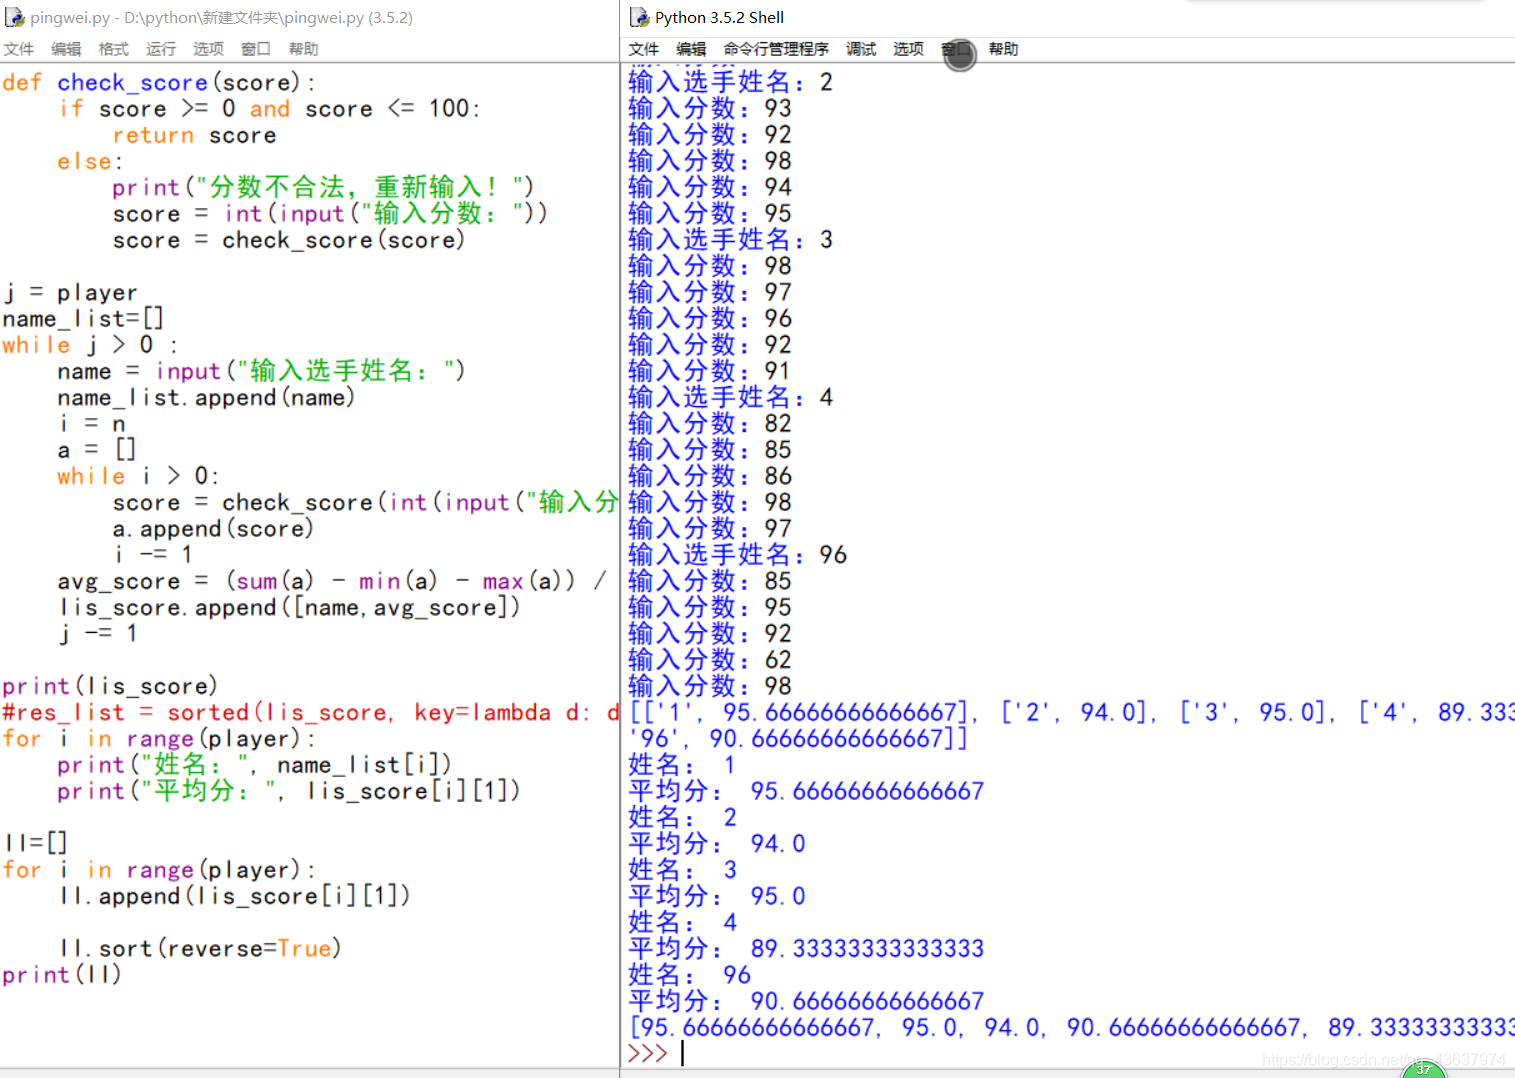This screenshot has height=1078, width=1515.
Task: Click the 'a.append(score)' code line
Action: point(213,529)
